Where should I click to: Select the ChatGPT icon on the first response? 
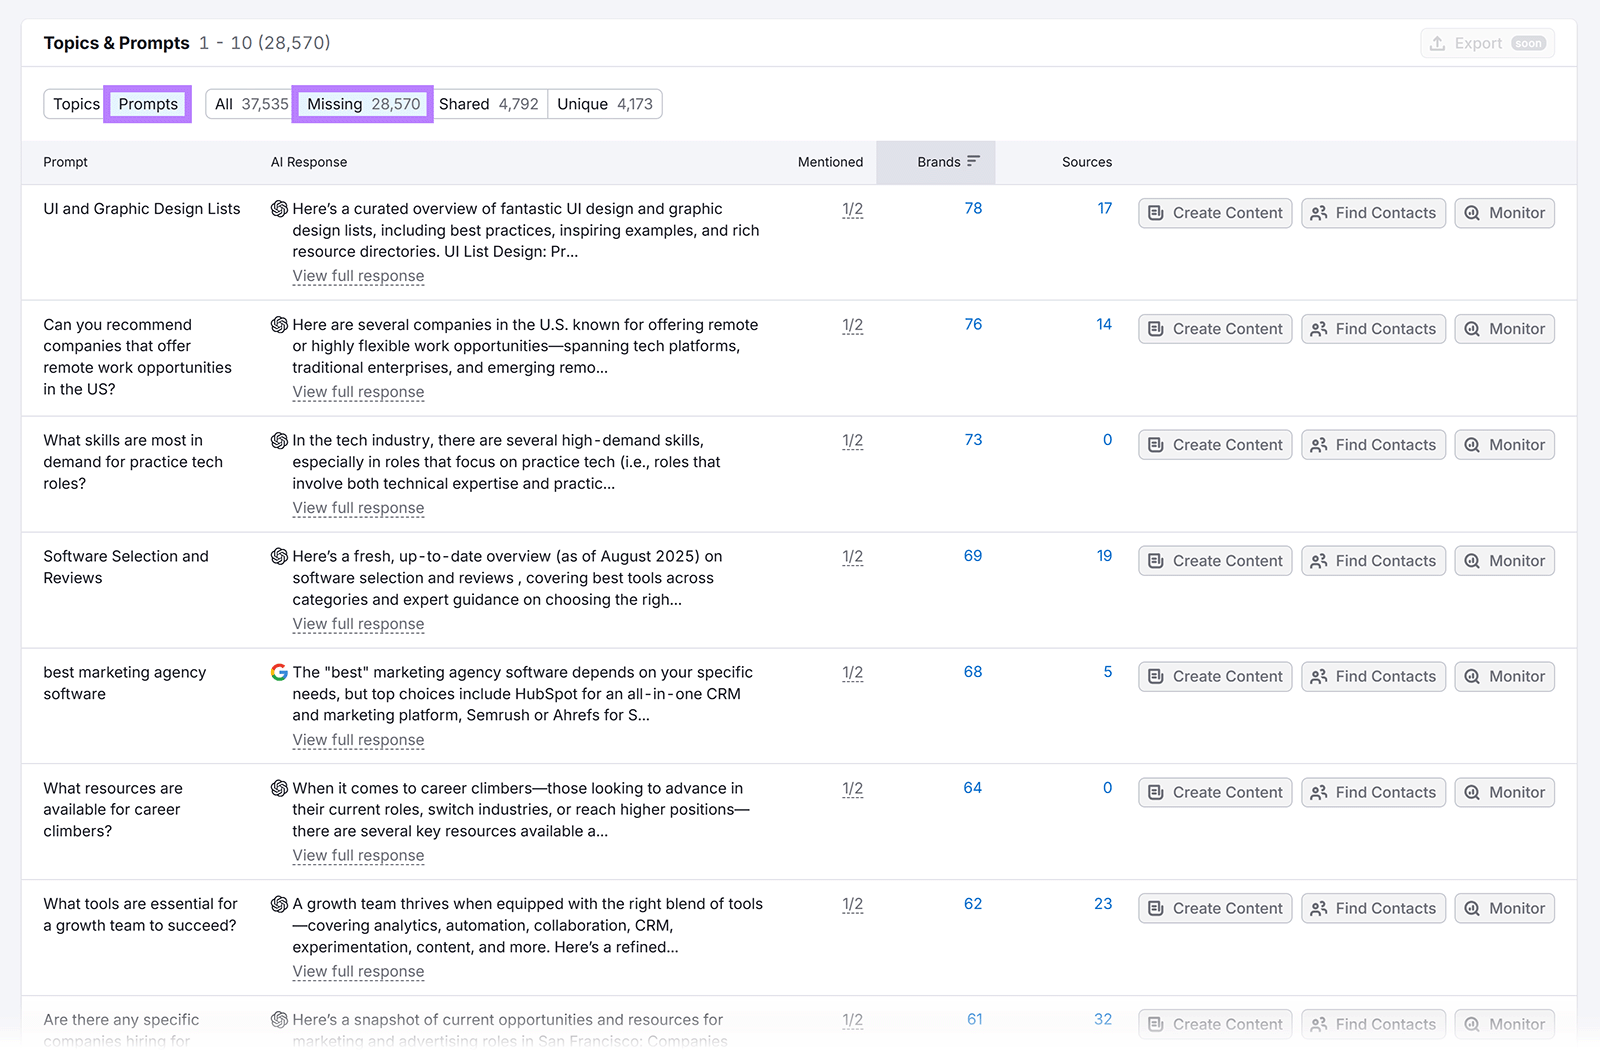coord(278,209)
